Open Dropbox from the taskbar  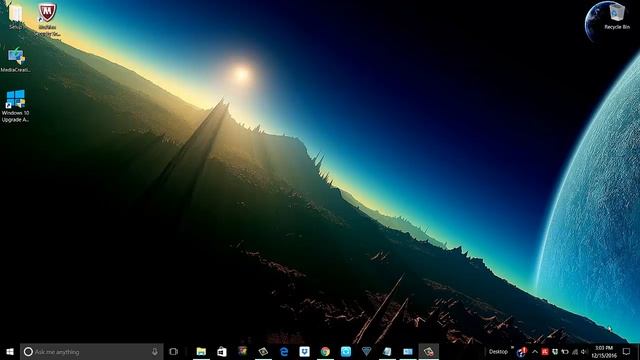point(304,351)
